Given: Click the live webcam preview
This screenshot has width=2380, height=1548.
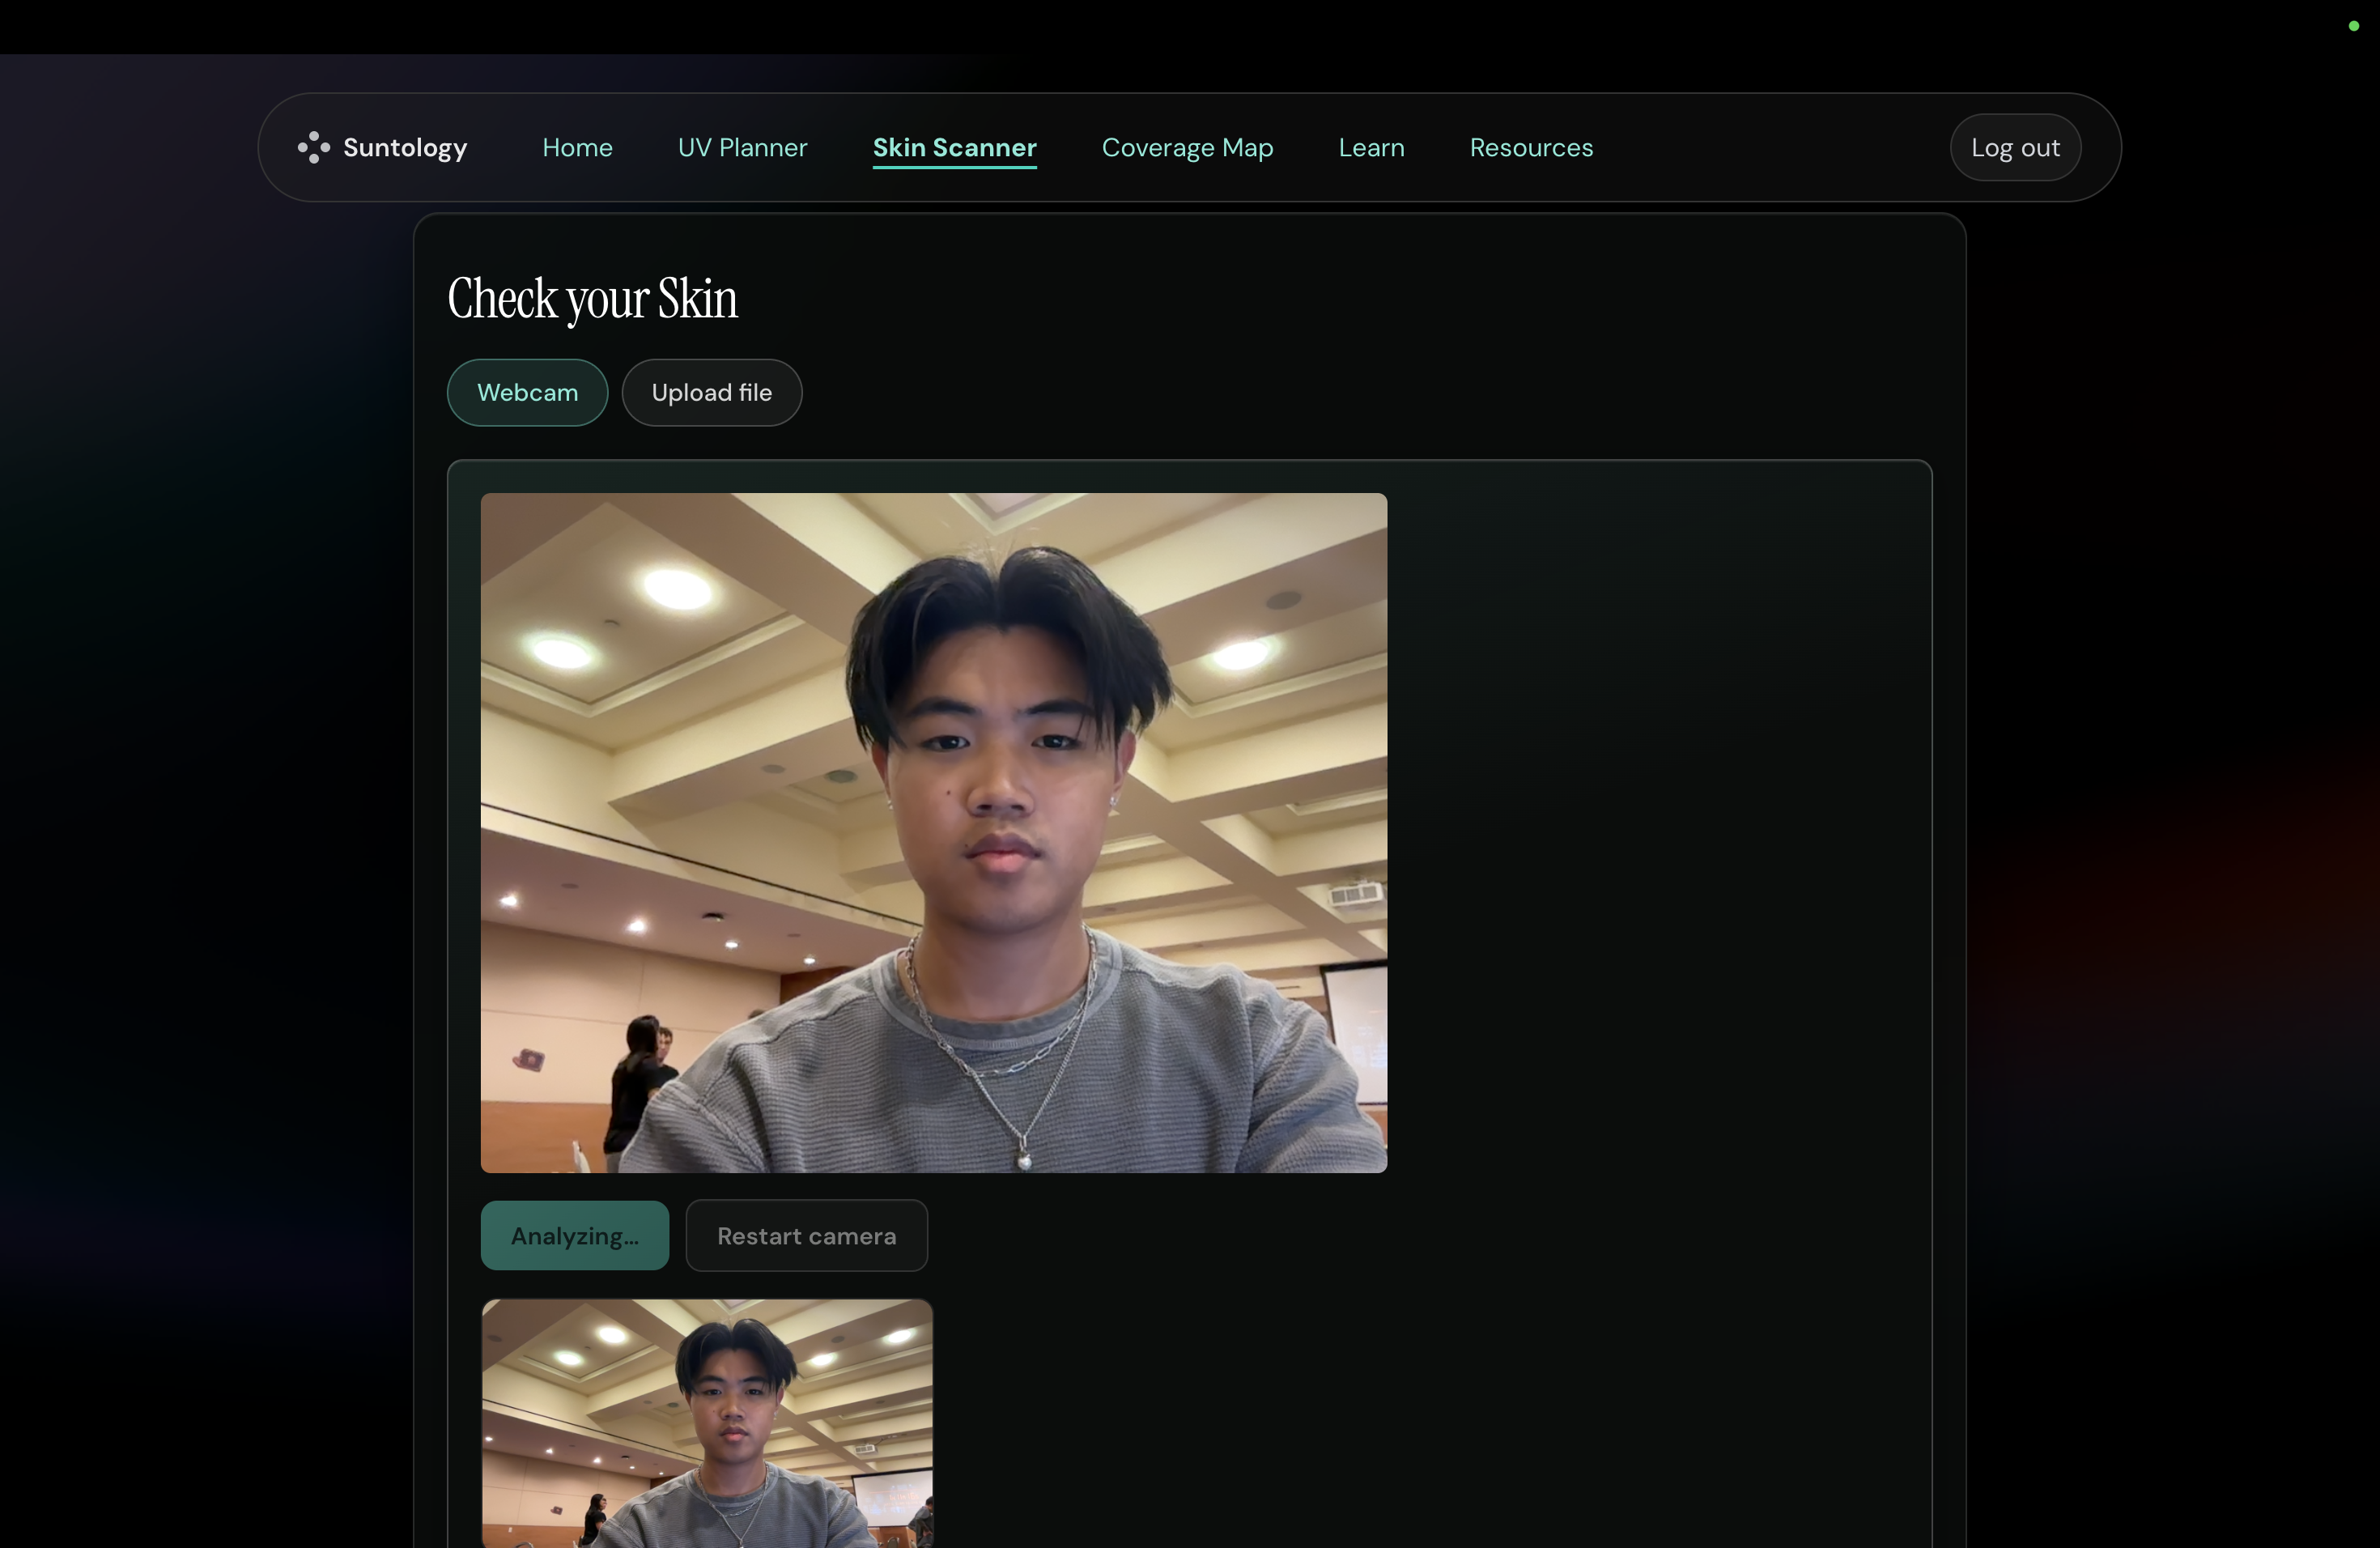Looking at the screenshot, I should click(x=933, y=832).
